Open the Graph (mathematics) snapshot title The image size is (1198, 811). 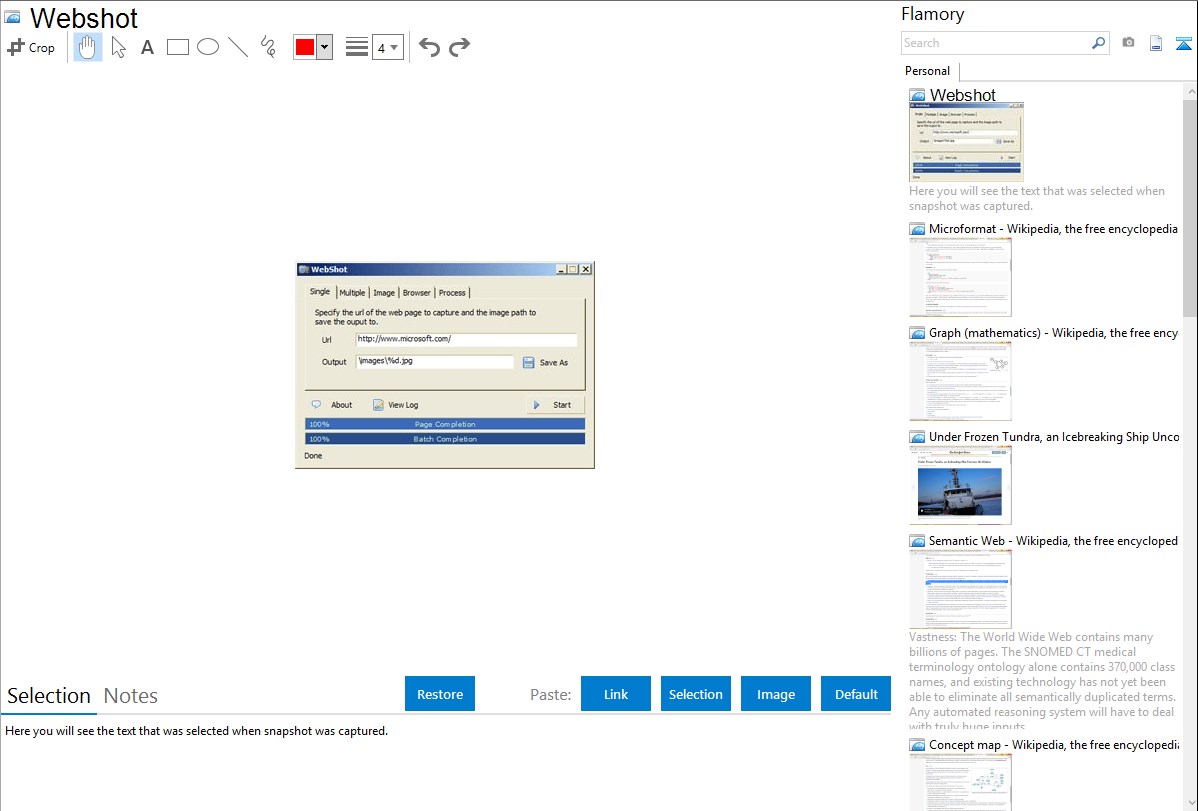point(1053,333)
